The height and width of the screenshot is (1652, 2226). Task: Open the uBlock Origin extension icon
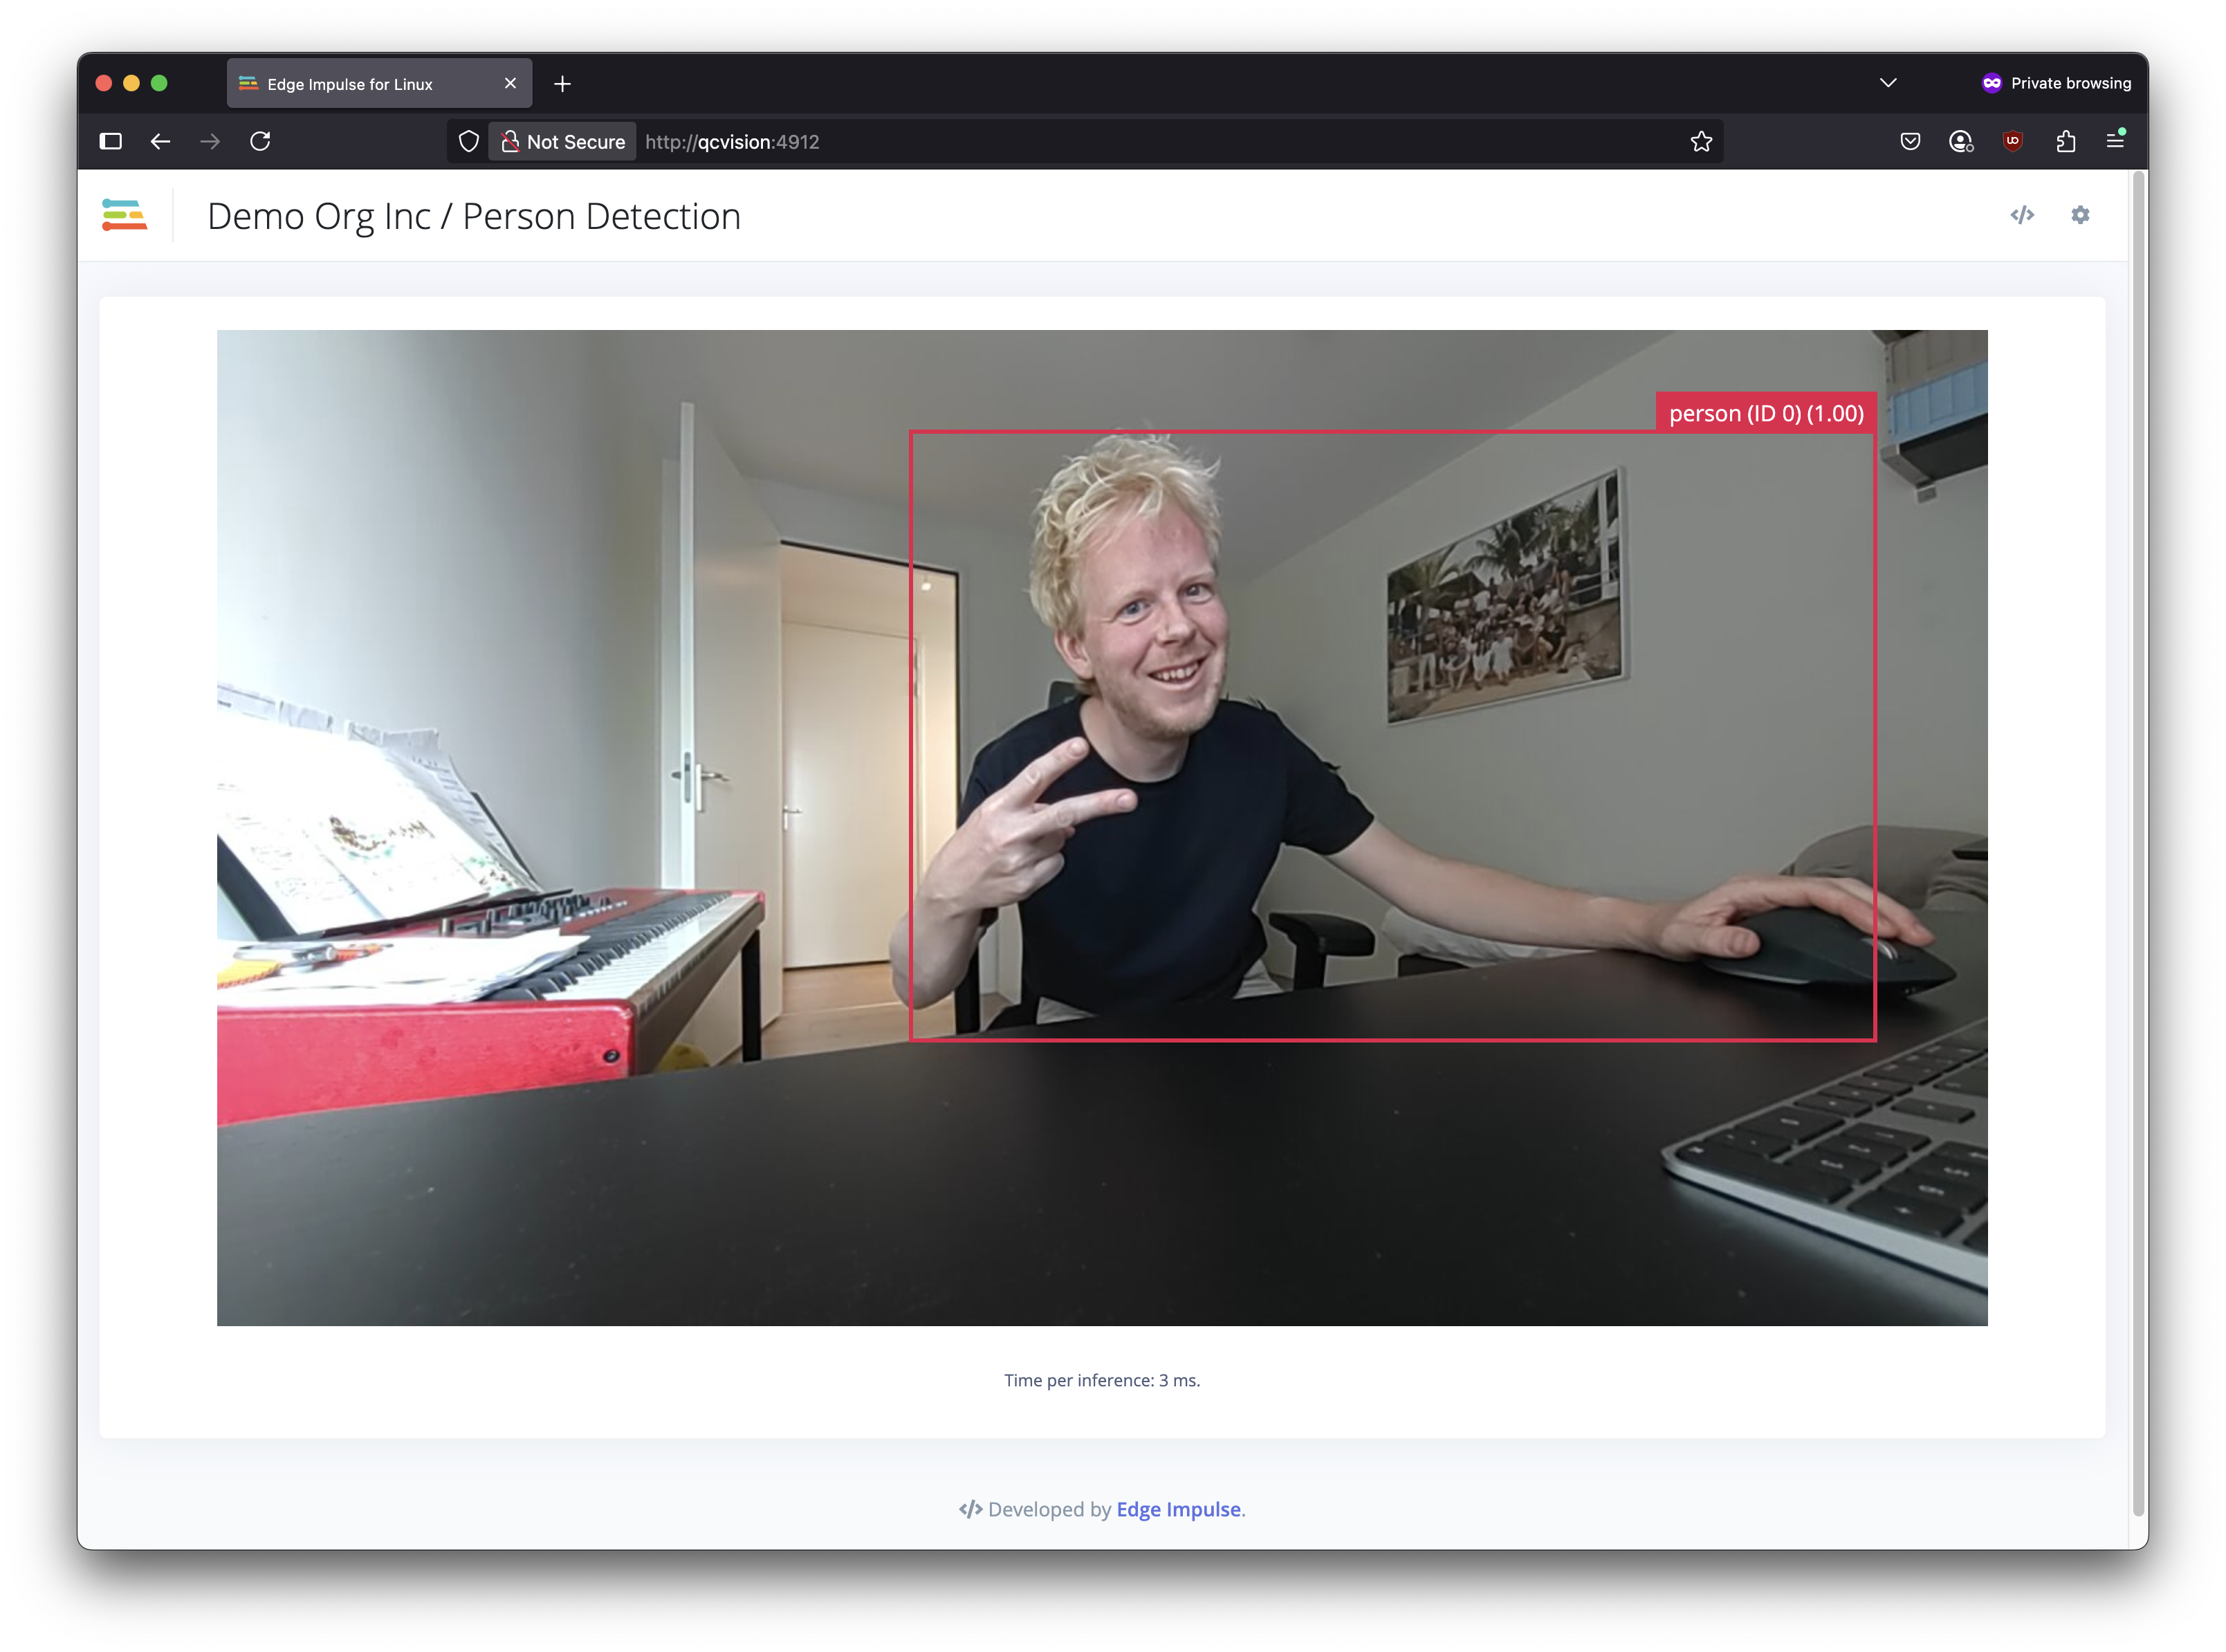(2012, 141)
